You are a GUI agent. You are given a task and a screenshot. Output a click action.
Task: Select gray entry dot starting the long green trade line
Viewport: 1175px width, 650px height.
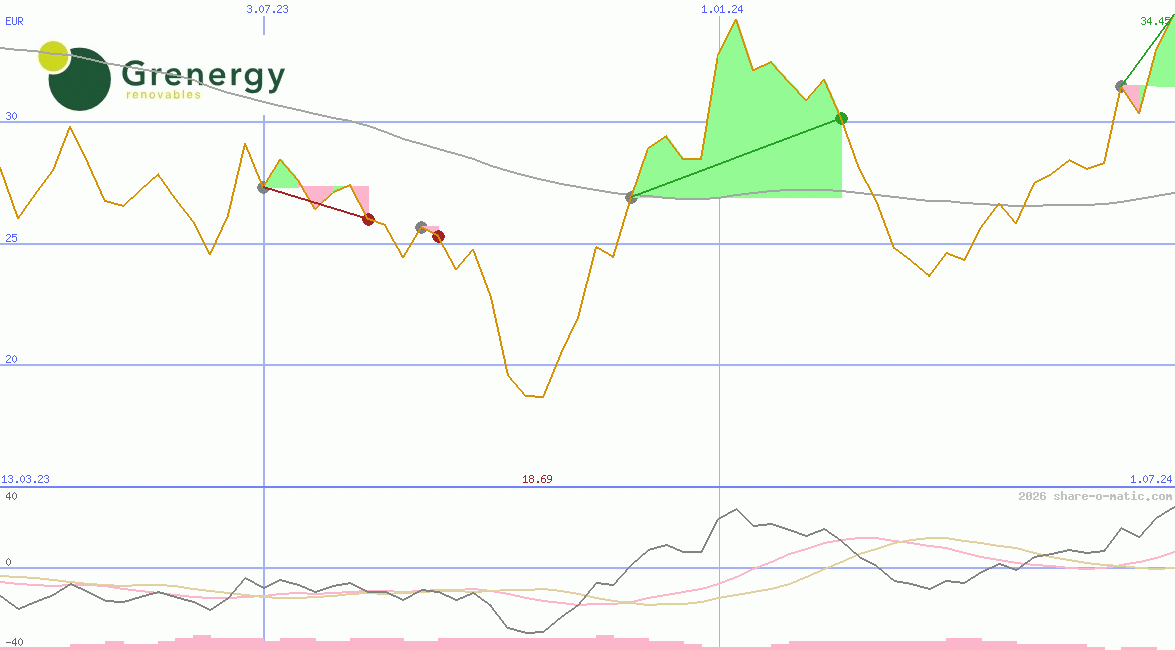coord(631,198)
